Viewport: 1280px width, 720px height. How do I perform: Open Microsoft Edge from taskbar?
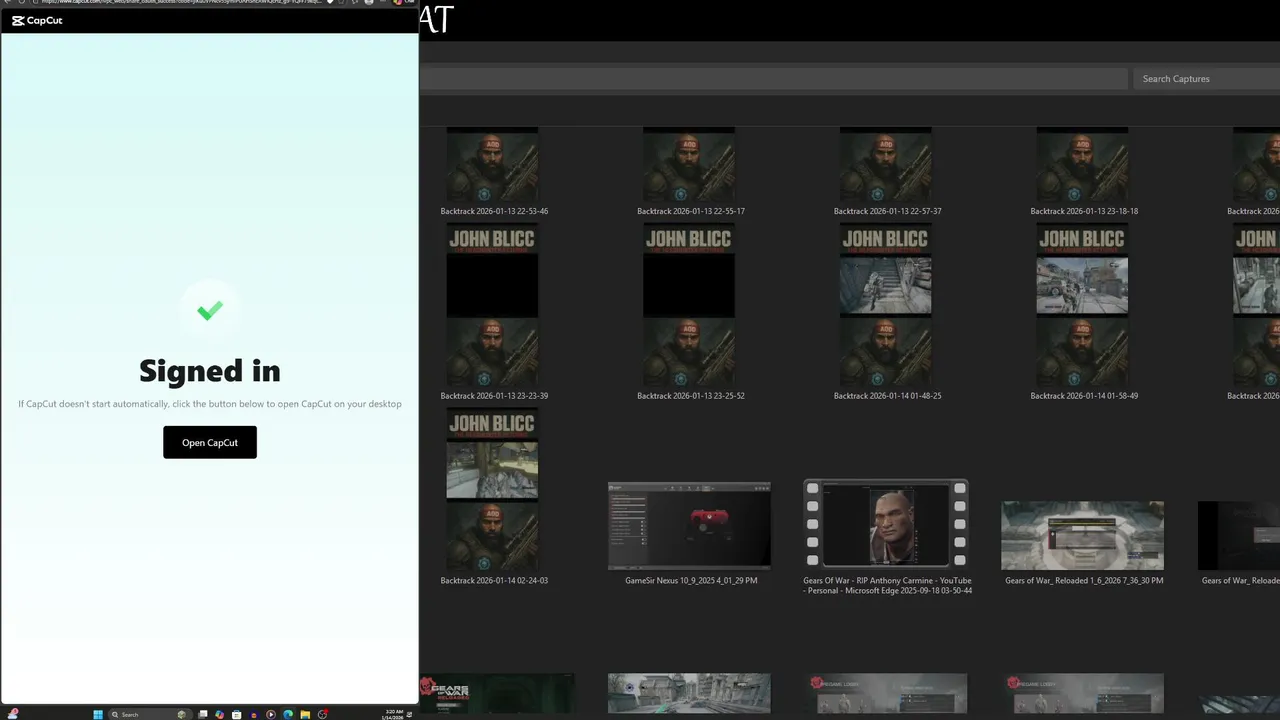coord(288,714)
